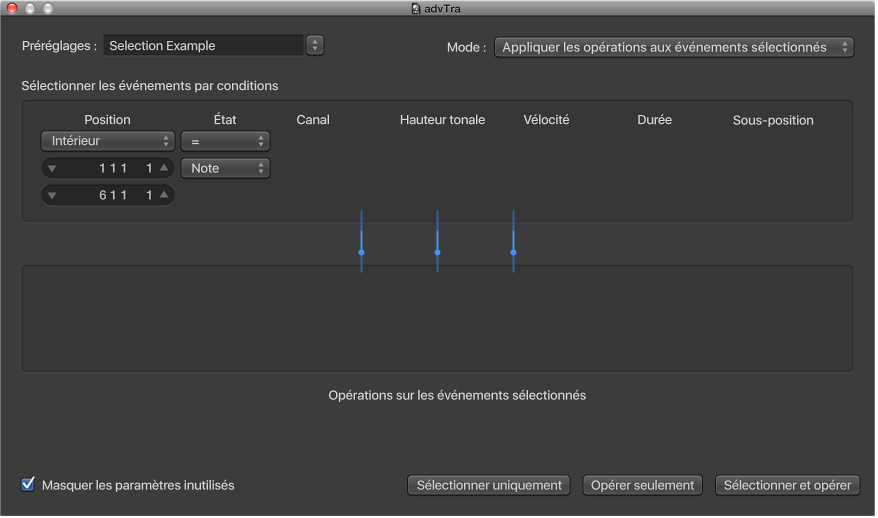This screenshot has width=878, height=518.
Task: Open the Position Intérieur dropdown
Action: pos(108,141)
